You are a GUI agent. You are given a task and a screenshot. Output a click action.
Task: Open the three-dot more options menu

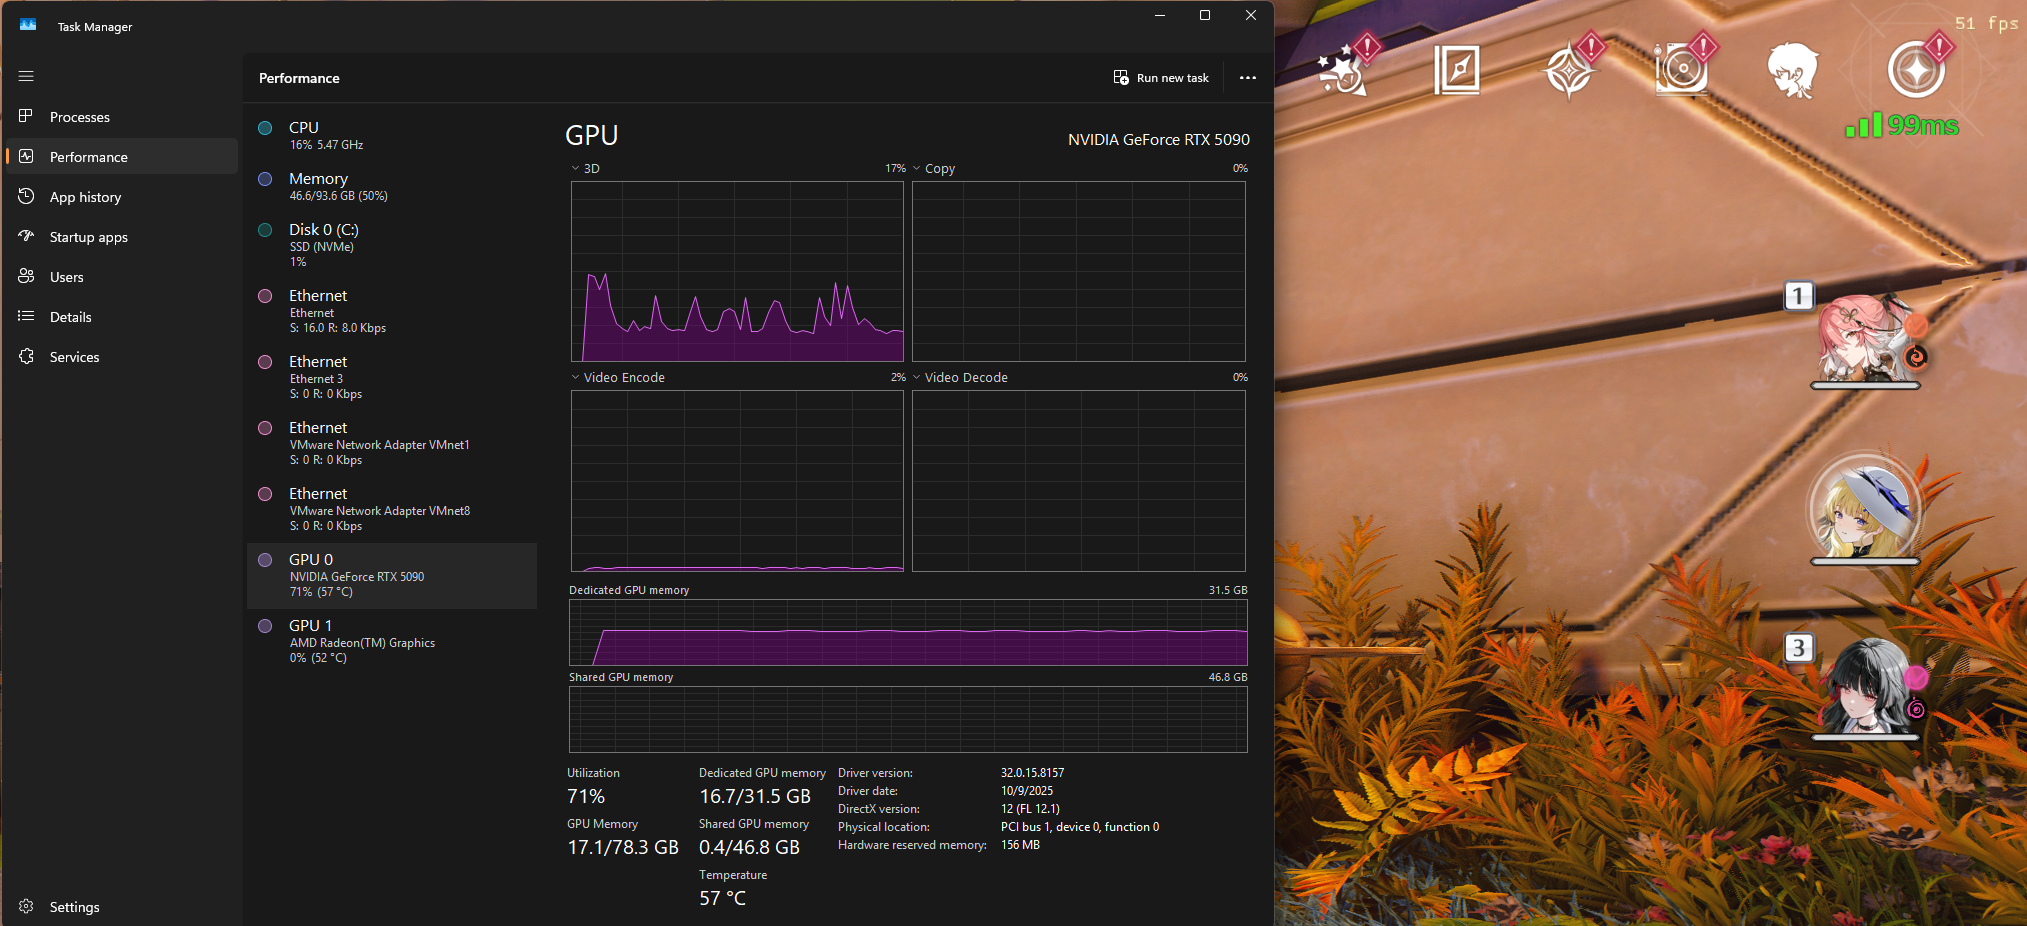point(1247,78)
